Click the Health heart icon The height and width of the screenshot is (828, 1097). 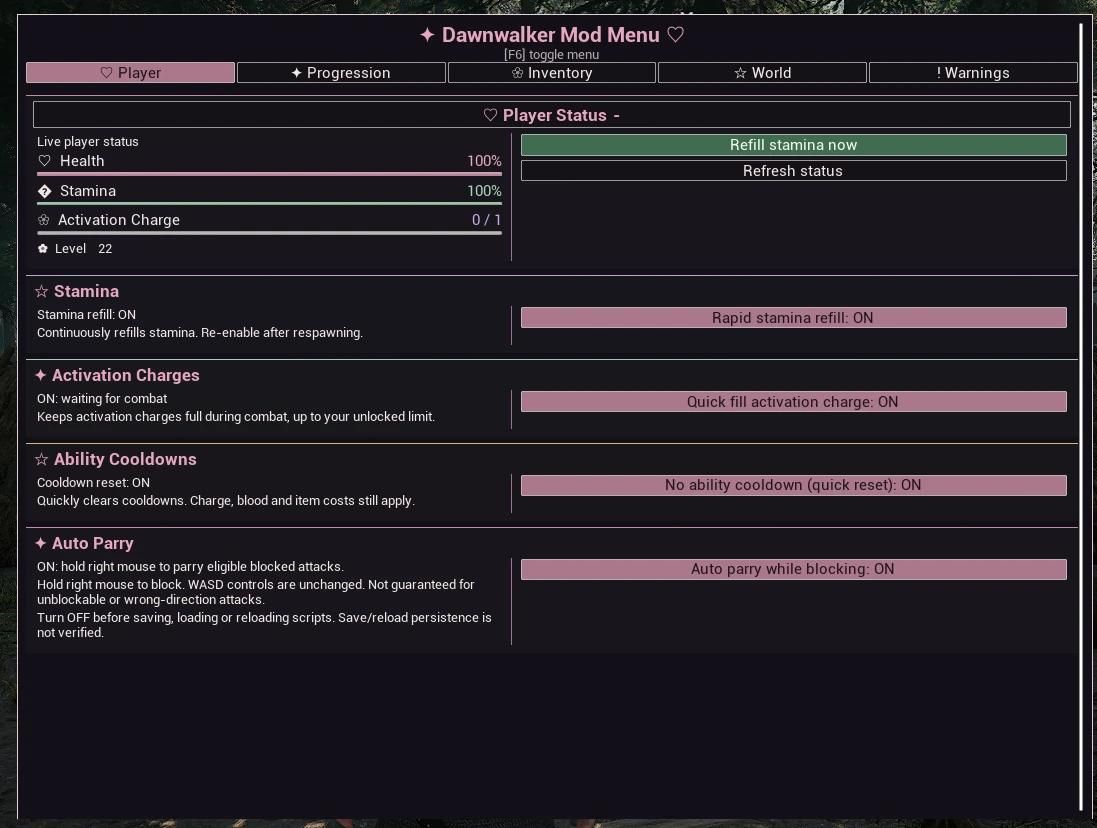coord(44,161)
